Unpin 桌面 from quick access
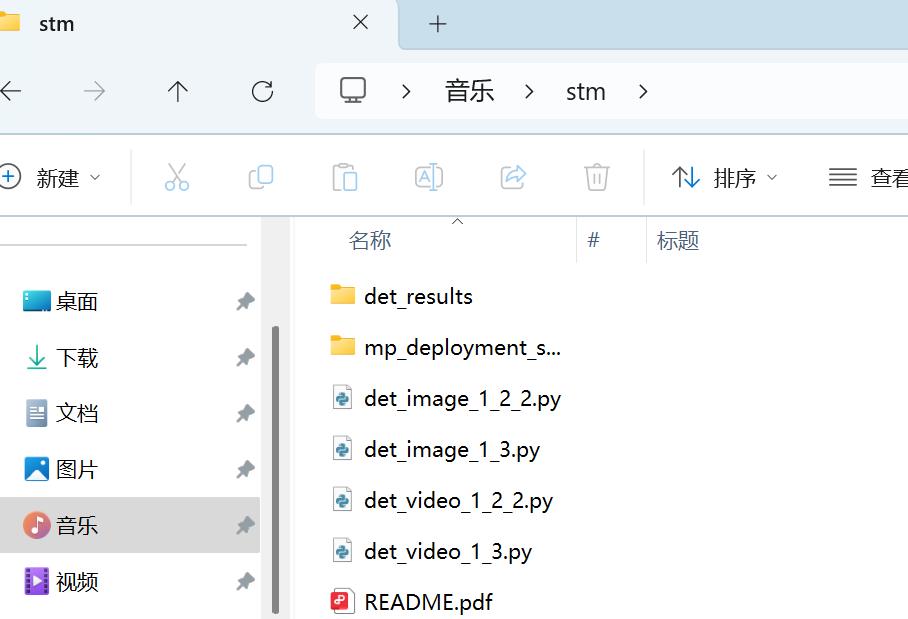Image resolution: width=908 pixels, height=619 pixels. click(245, 302)
